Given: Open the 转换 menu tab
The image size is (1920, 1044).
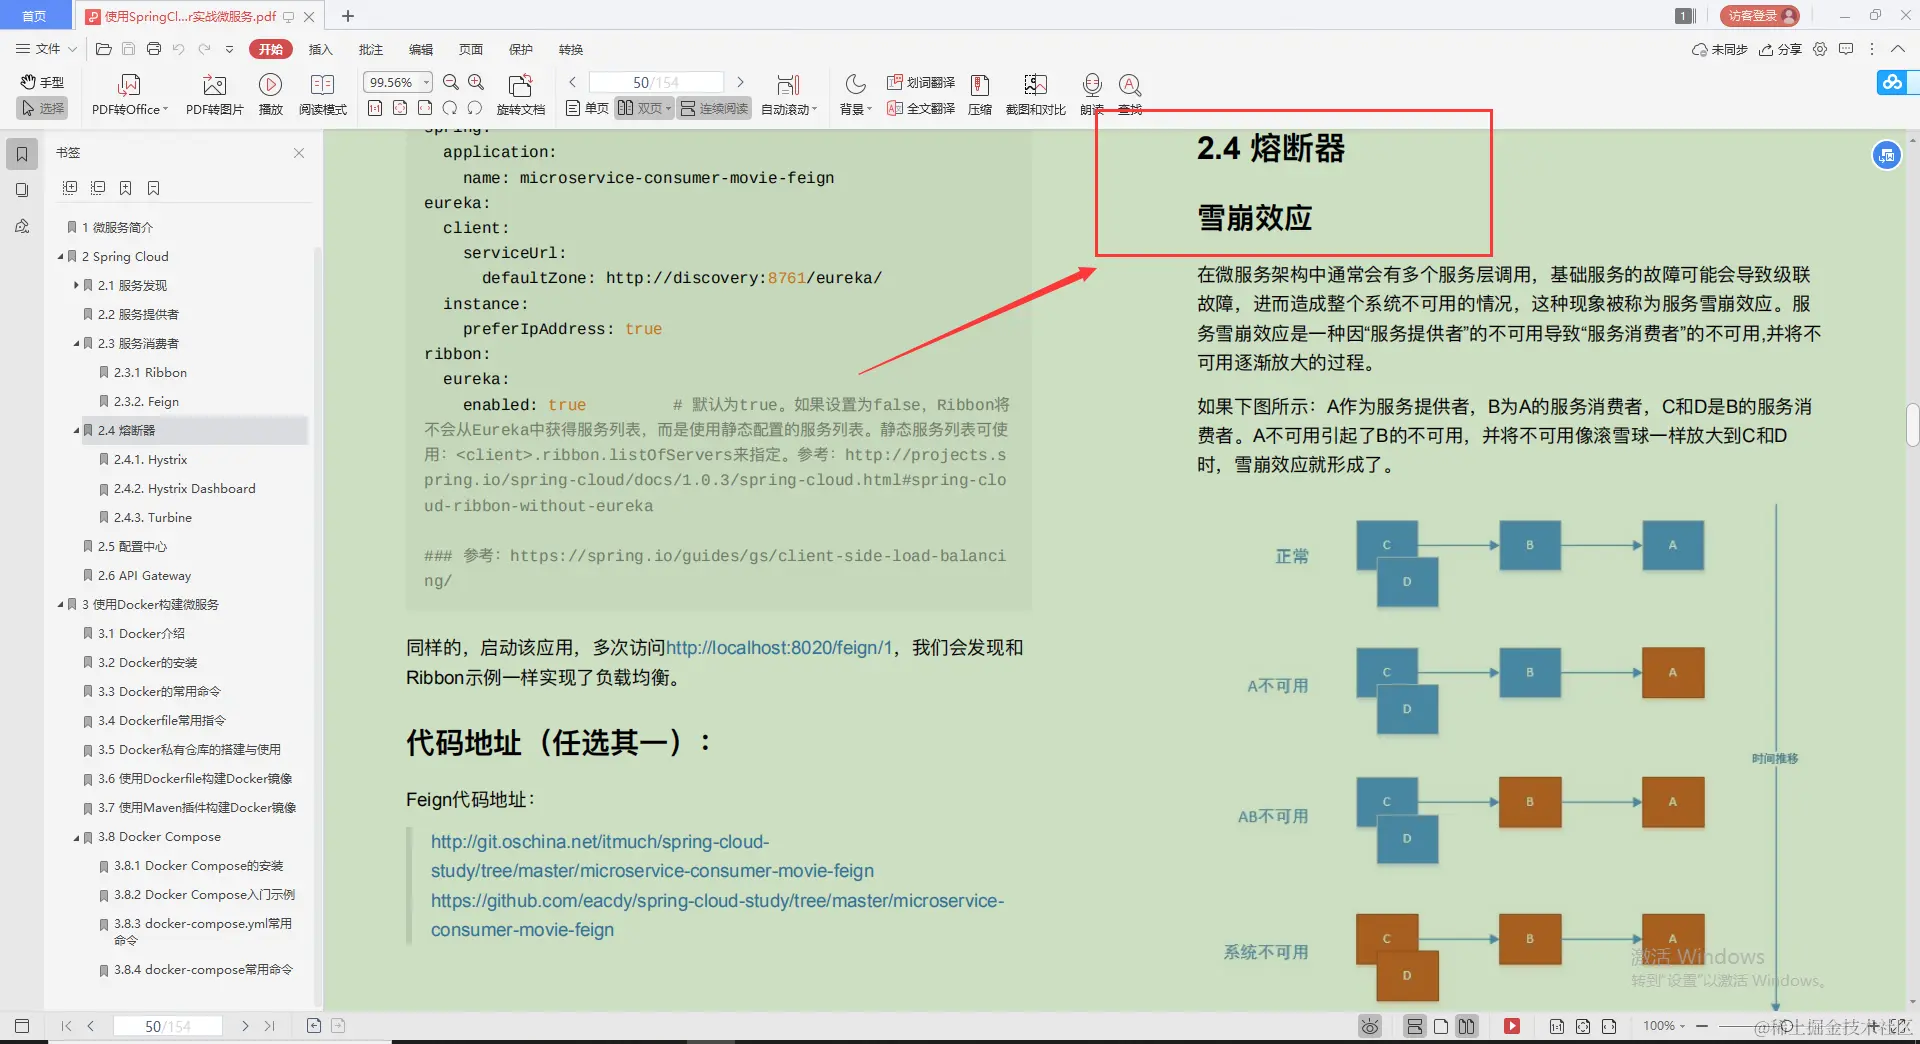Looking at the screenshot, I should [570, 49].
